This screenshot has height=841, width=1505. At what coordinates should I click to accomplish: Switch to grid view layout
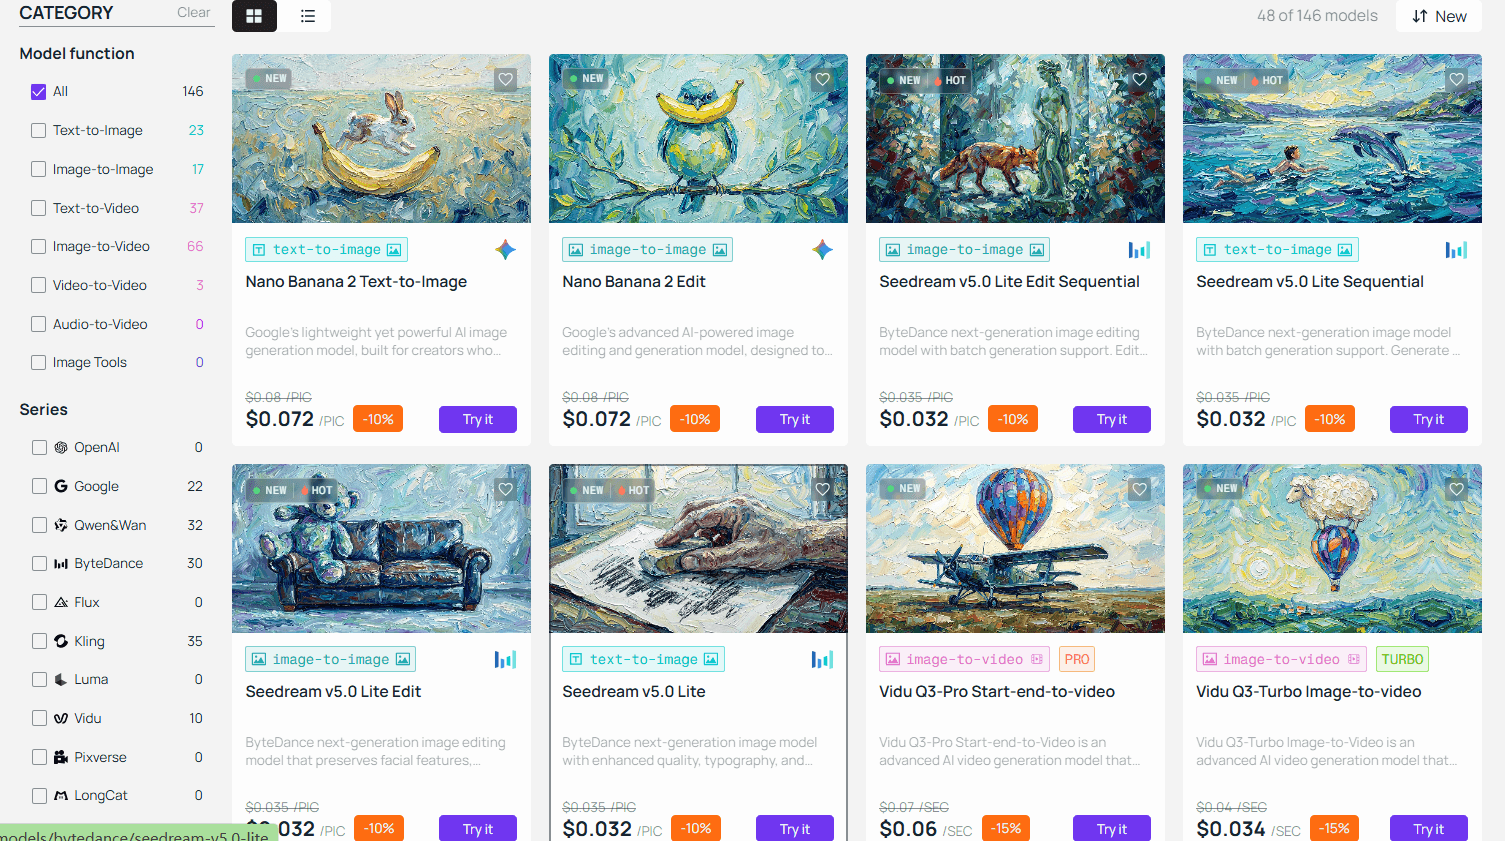(x=254, y=16)
